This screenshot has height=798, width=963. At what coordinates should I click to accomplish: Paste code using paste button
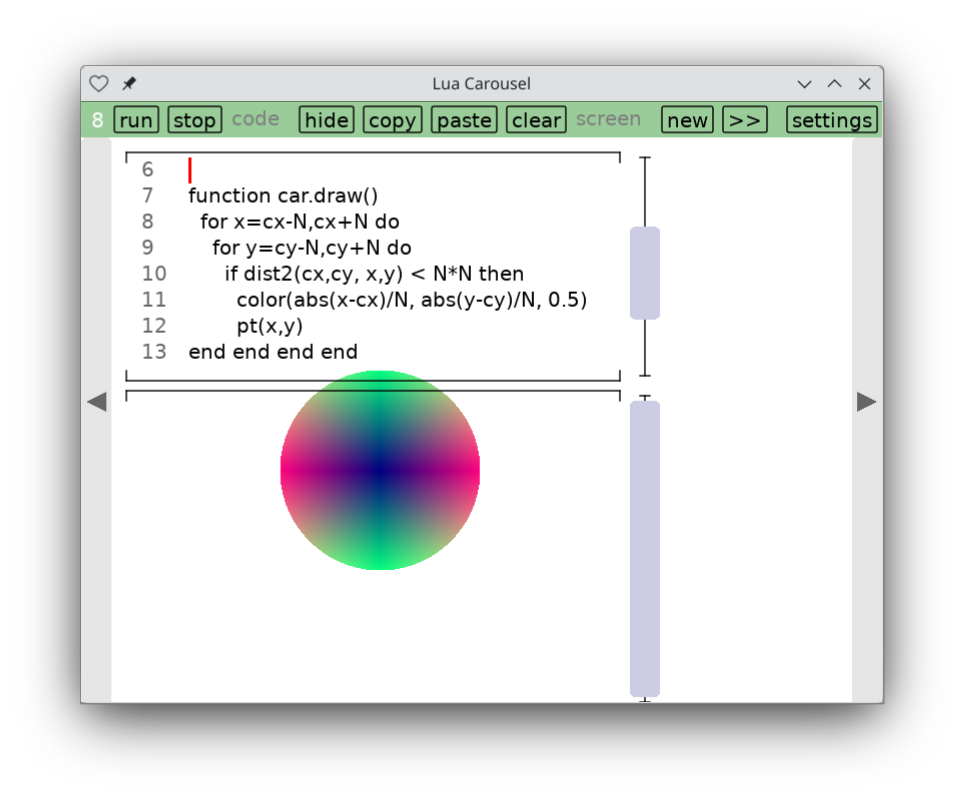pyautogui.click(x=464, y=120)
